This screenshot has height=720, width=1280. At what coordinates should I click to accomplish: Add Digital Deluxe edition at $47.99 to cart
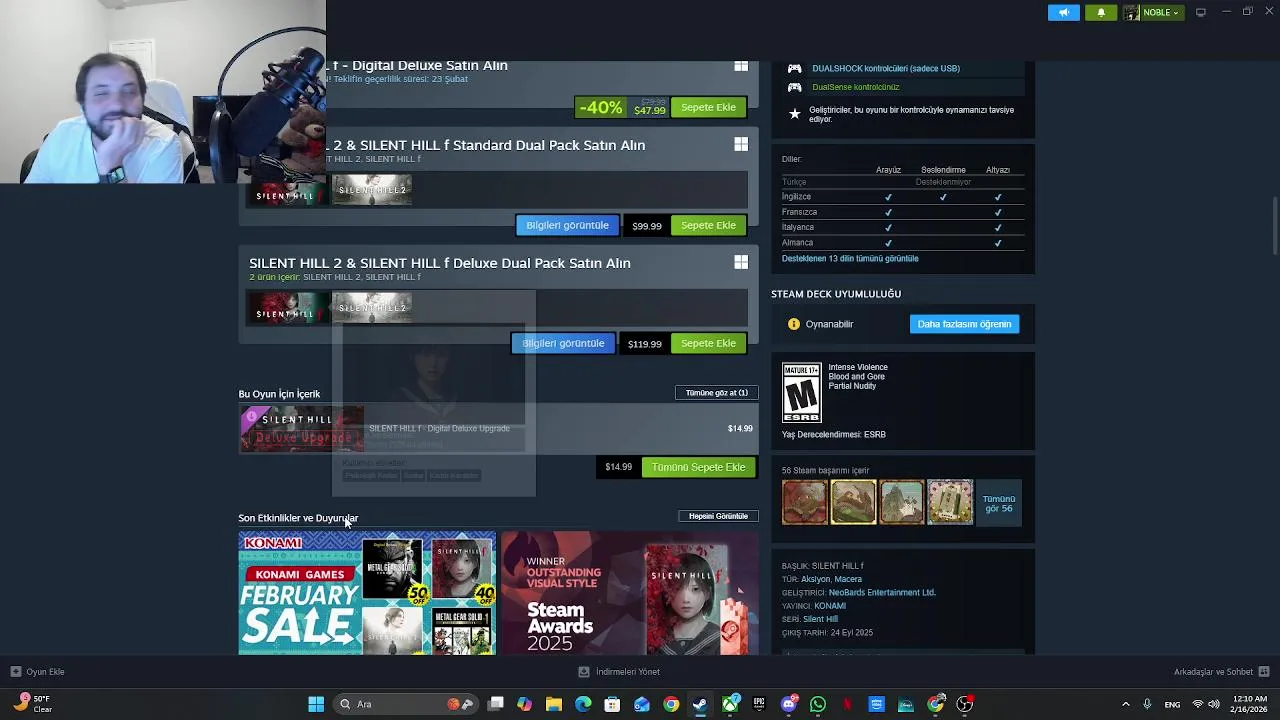click(x=708, y=107)
